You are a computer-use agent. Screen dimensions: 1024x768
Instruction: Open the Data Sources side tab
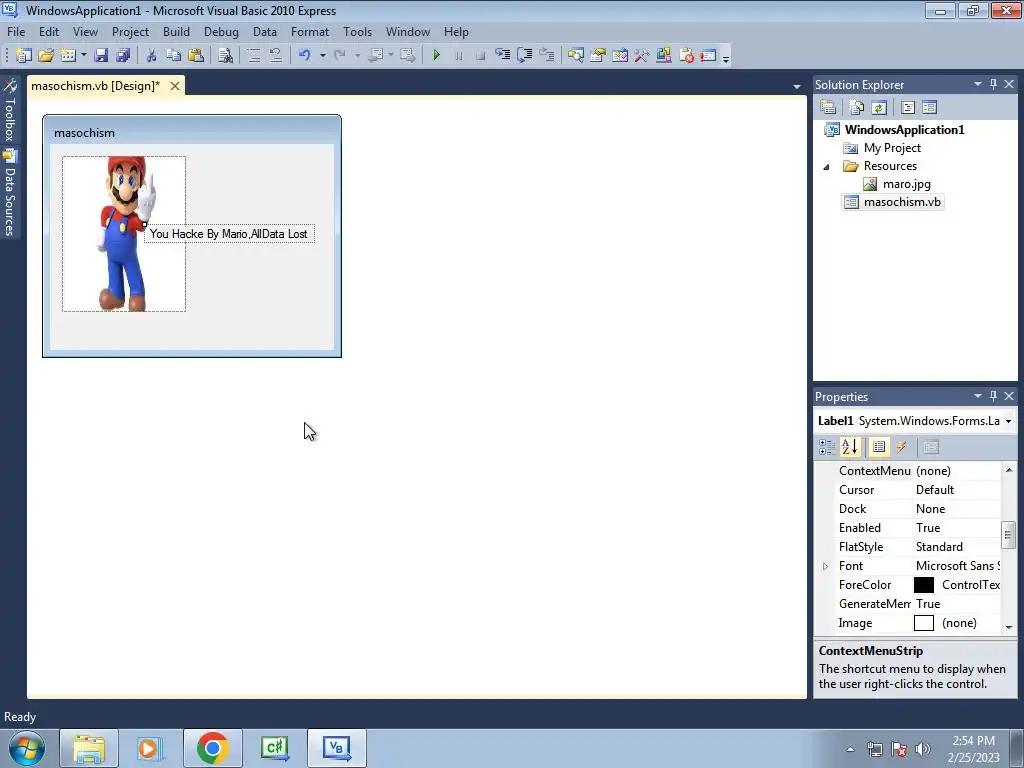9,194
